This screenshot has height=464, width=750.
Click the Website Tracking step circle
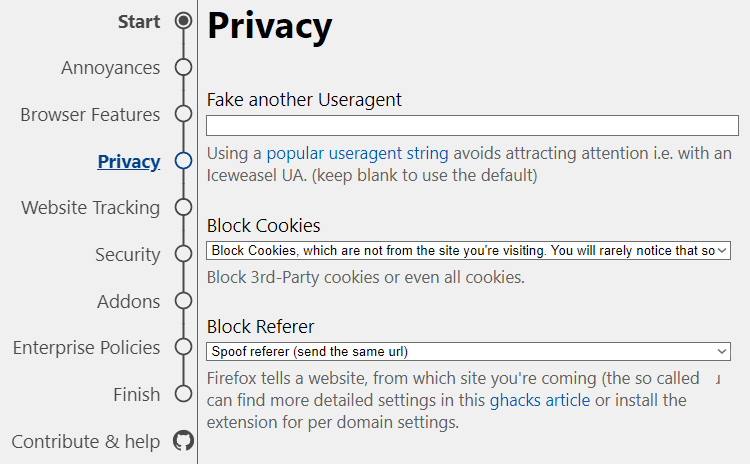point(183,207)
